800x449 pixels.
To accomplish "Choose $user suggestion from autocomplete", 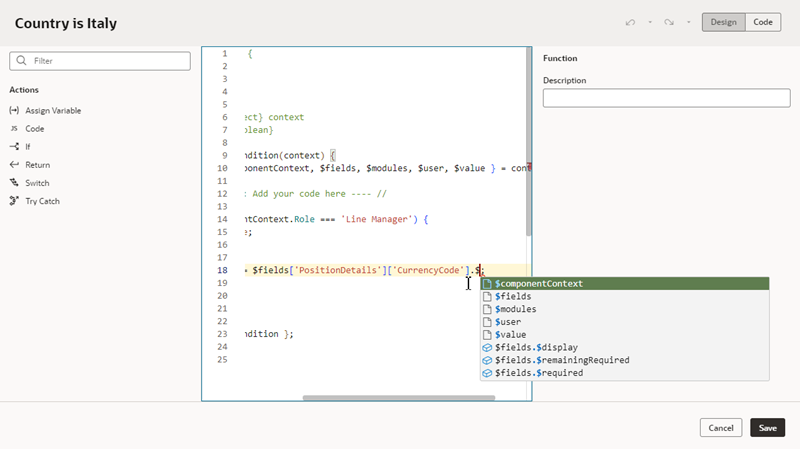I will pyautogui.click(x=624, y=322).
